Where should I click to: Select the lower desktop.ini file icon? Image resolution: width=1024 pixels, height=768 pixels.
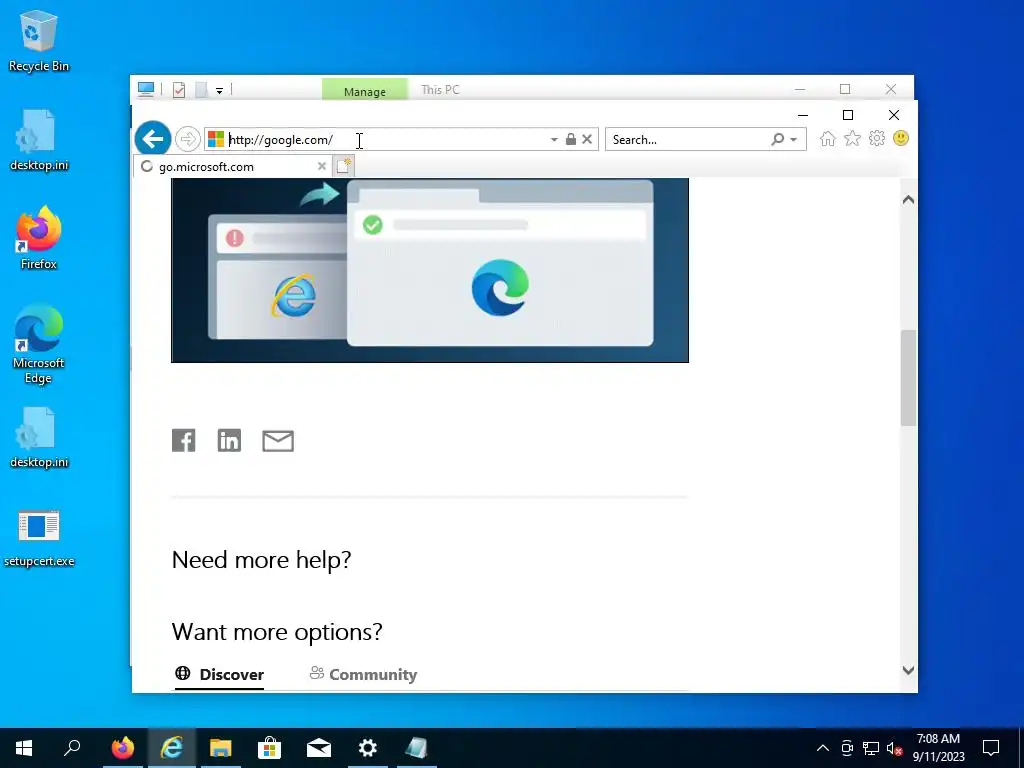pyautogui.click(x=39, y=437)
